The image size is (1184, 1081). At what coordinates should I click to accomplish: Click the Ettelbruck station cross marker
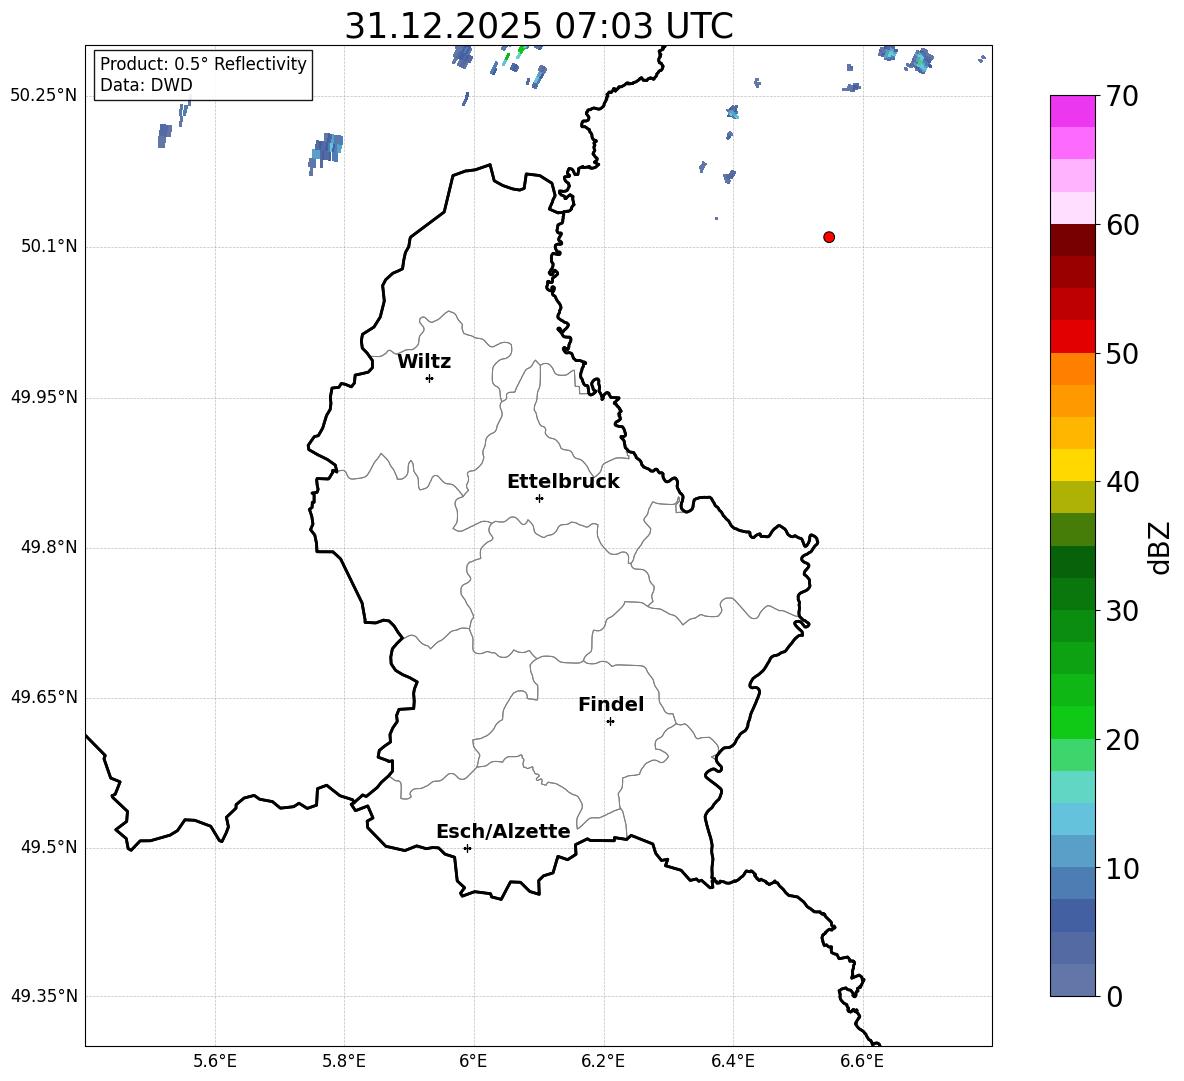coord(539,498)
